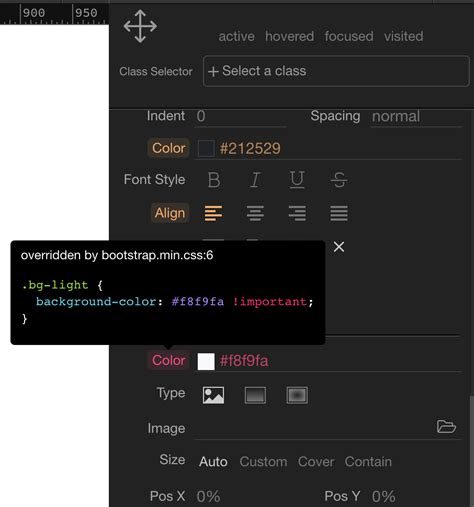474x507 pixels.
Task: Click the Indent value field
Action: tap(240, 116)
